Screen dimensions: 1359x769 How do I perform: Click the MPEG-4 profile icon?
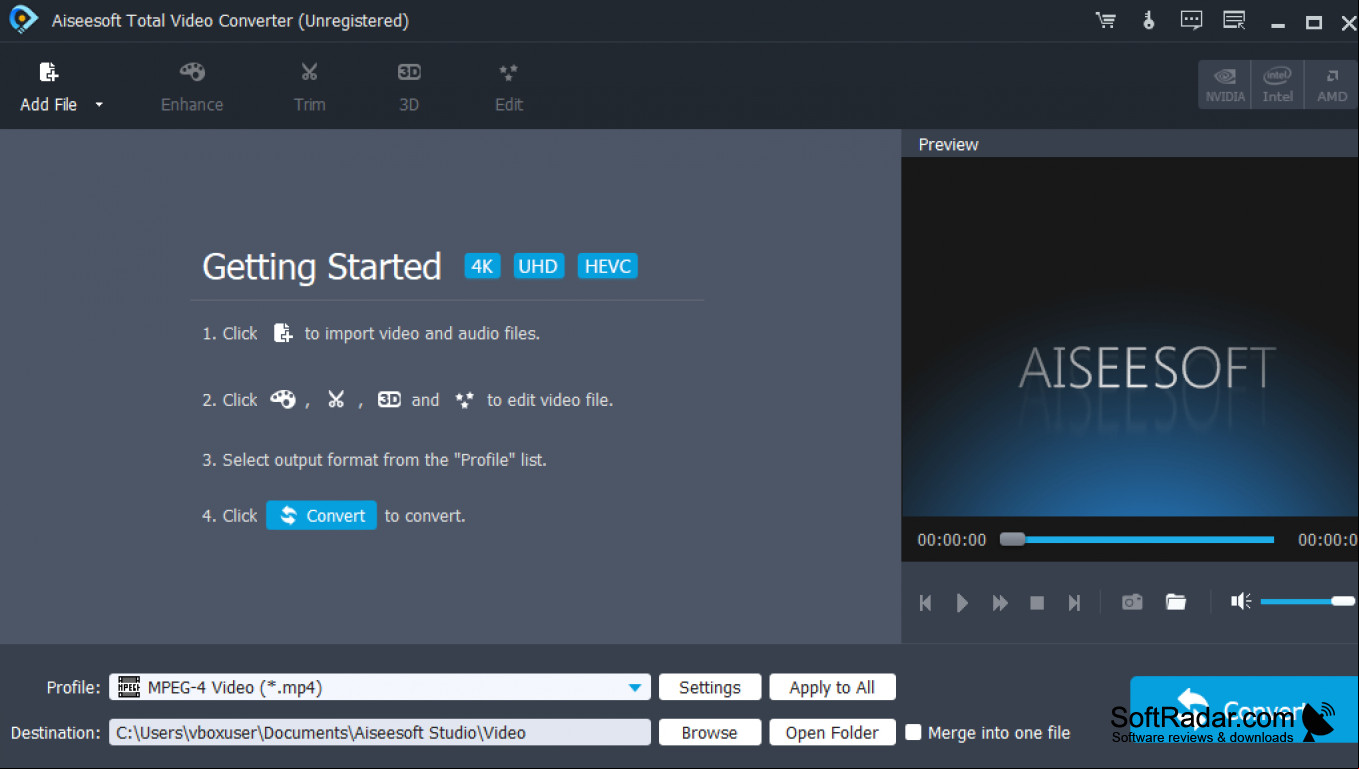pyautogui.click(x=129, y=687)
